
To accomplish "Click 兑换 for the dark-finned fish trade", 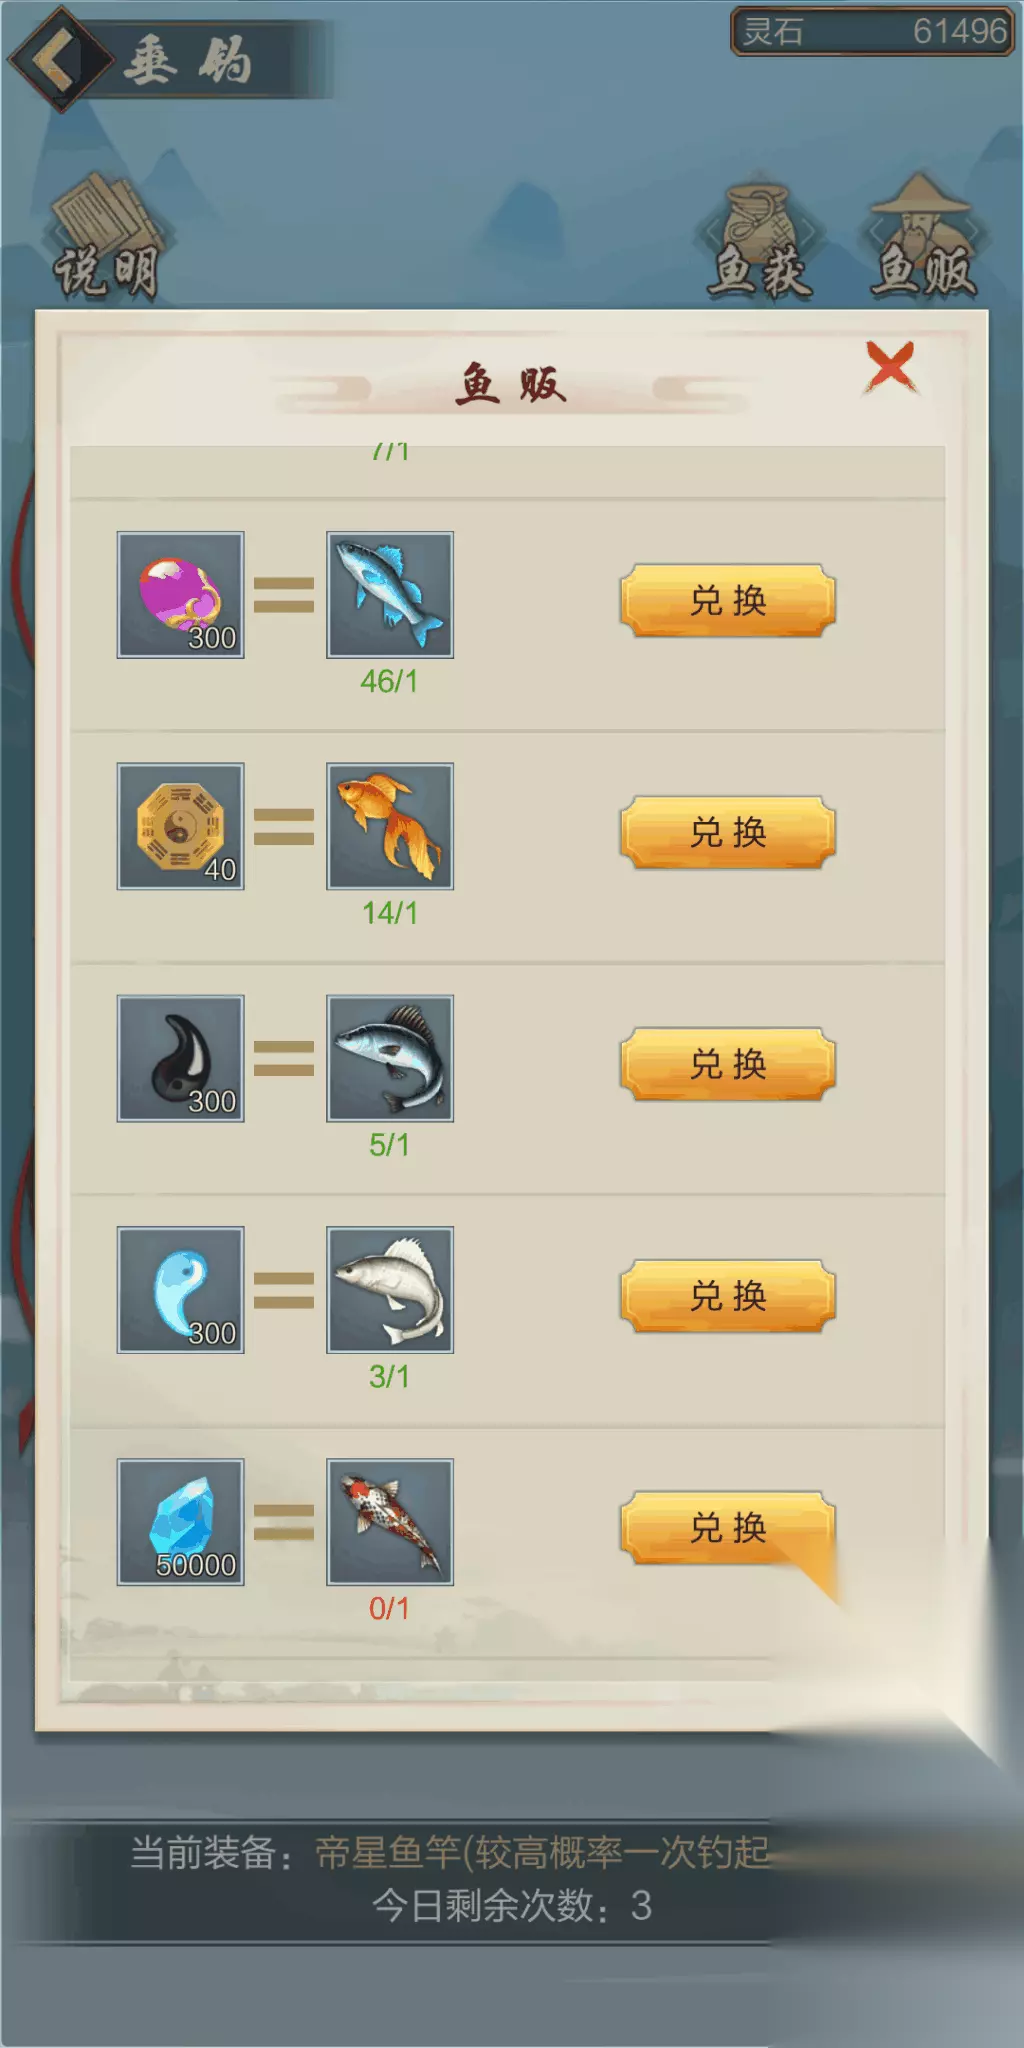I will click(728, 1064).
